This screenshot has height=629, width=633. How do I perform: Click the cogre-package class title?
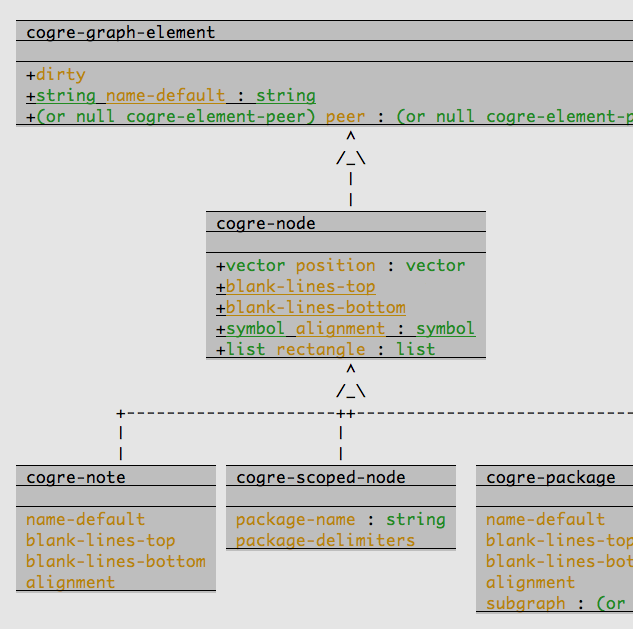coord(550,477)
